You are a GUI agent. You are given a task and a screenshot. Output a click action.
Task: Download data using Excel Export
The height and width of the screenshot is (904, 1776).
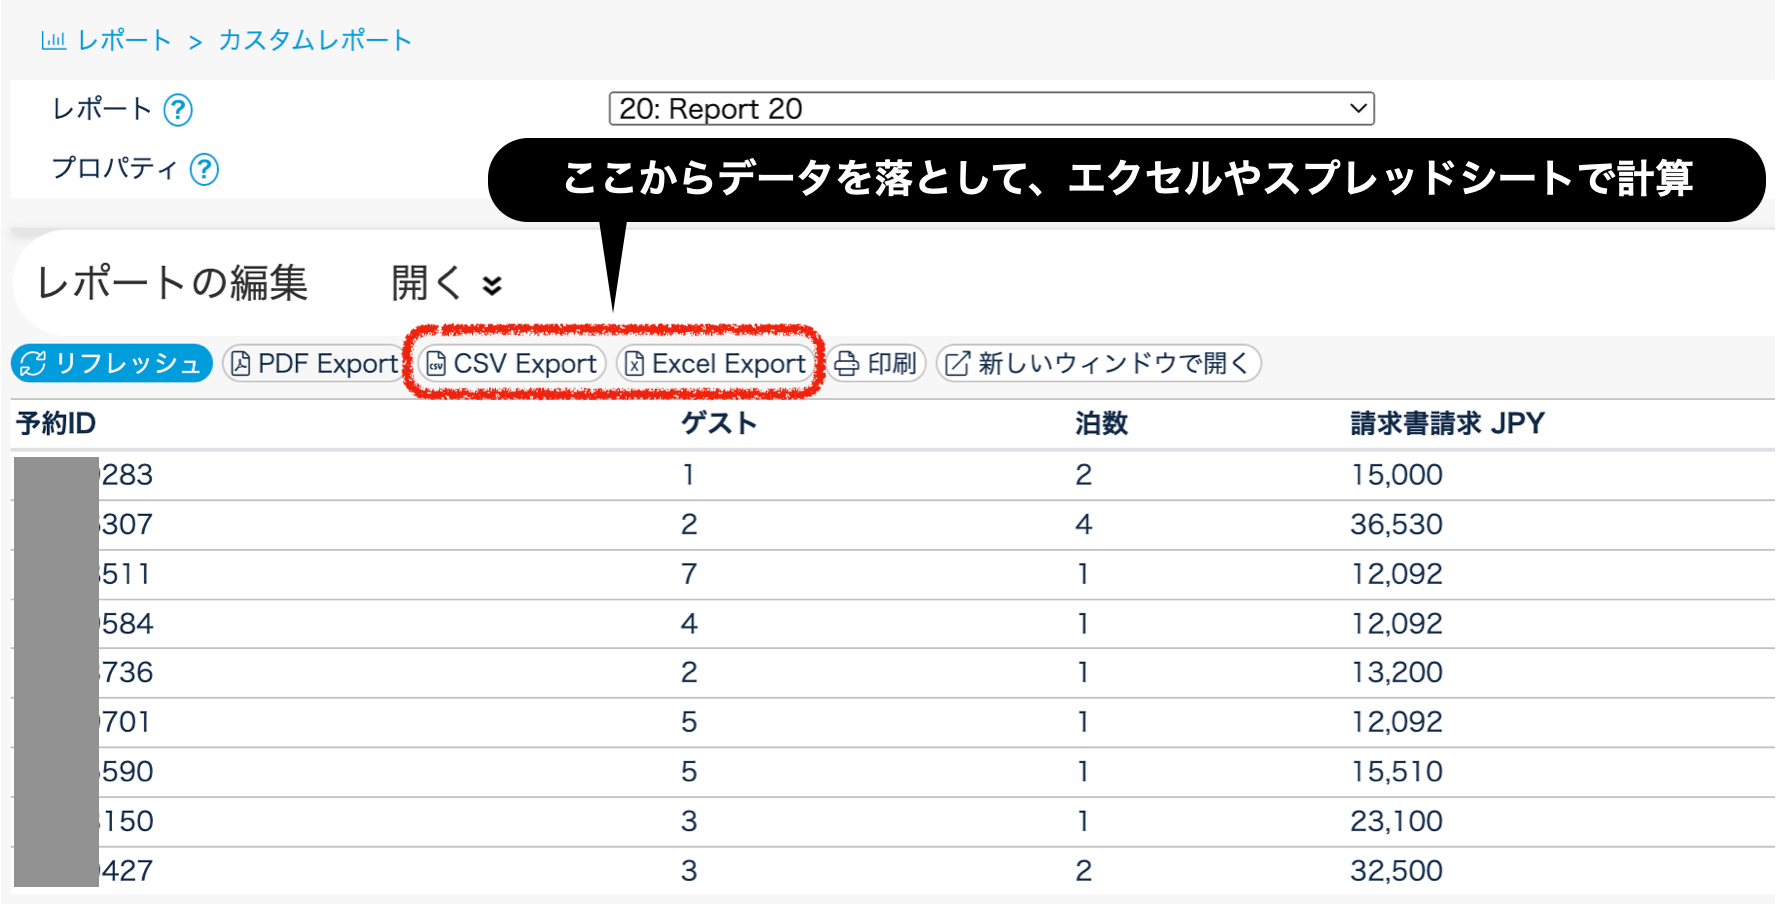click(715, 363)
